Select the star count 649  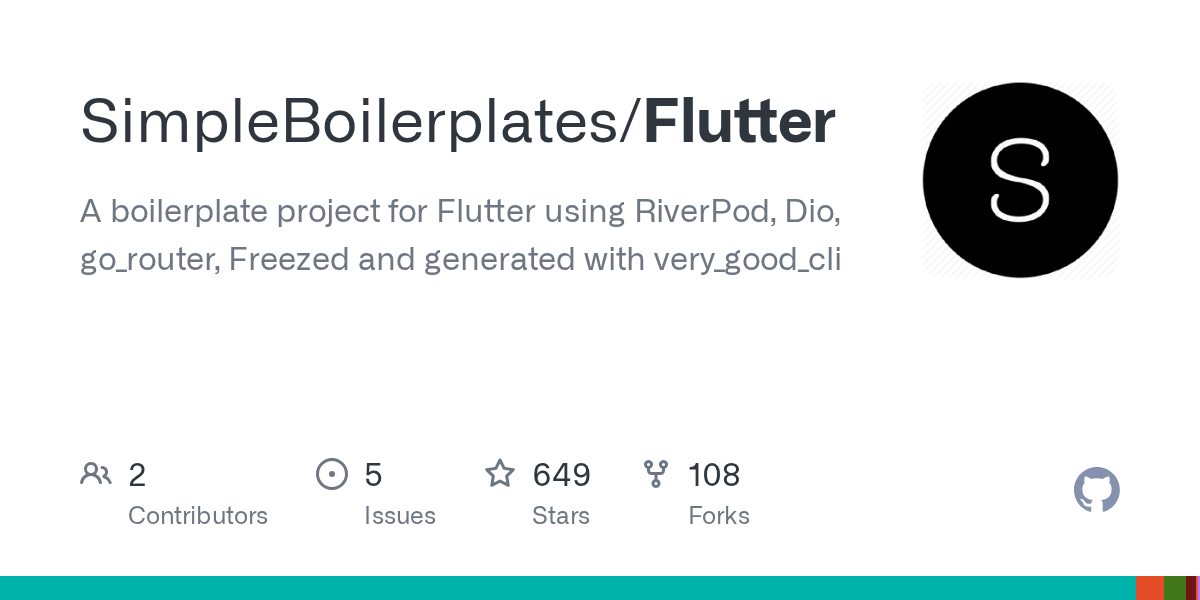[561, 475]
